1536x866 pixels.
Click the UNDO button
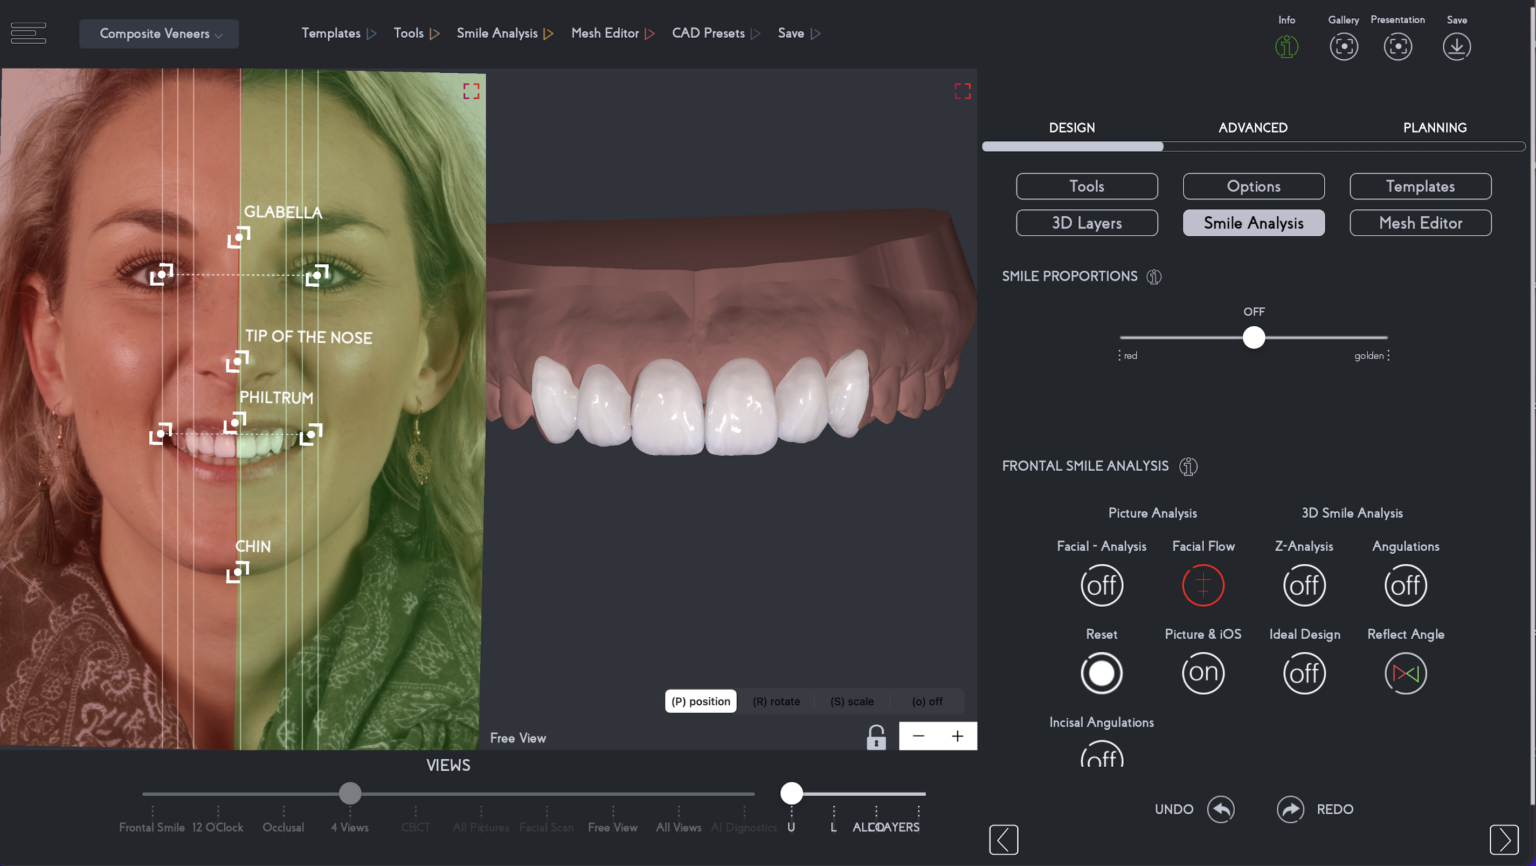coord(1194,809)
